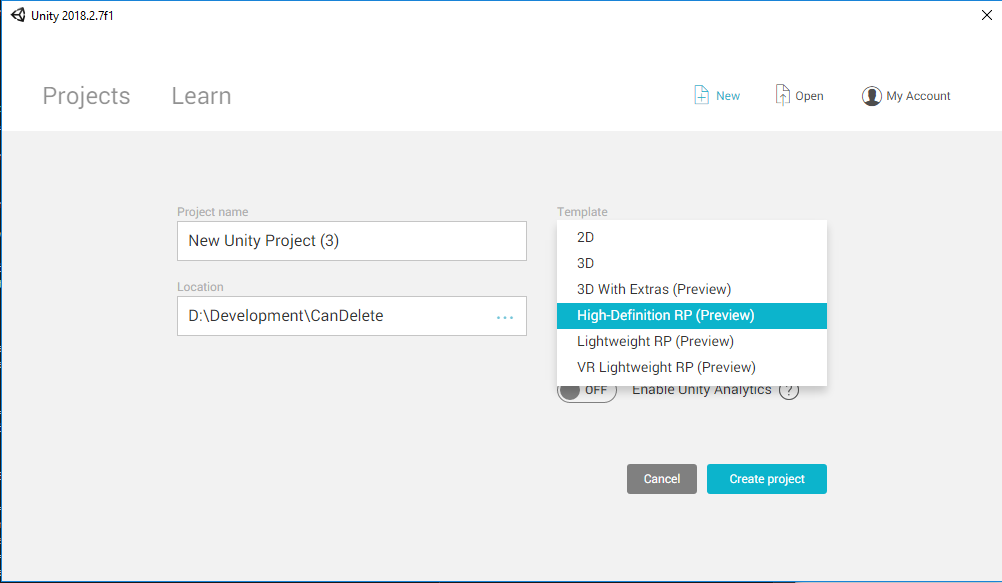Open the Learn tab

[x=201, y=96]
